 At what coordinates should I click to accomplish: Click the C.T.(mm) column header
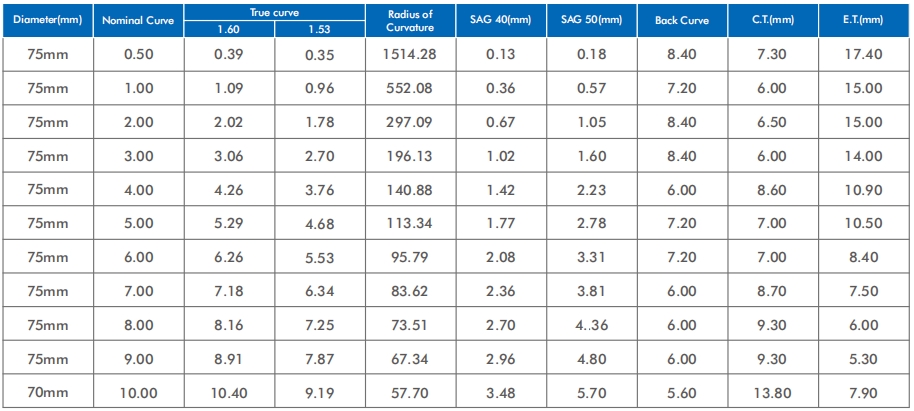click(x=771, y=20)
